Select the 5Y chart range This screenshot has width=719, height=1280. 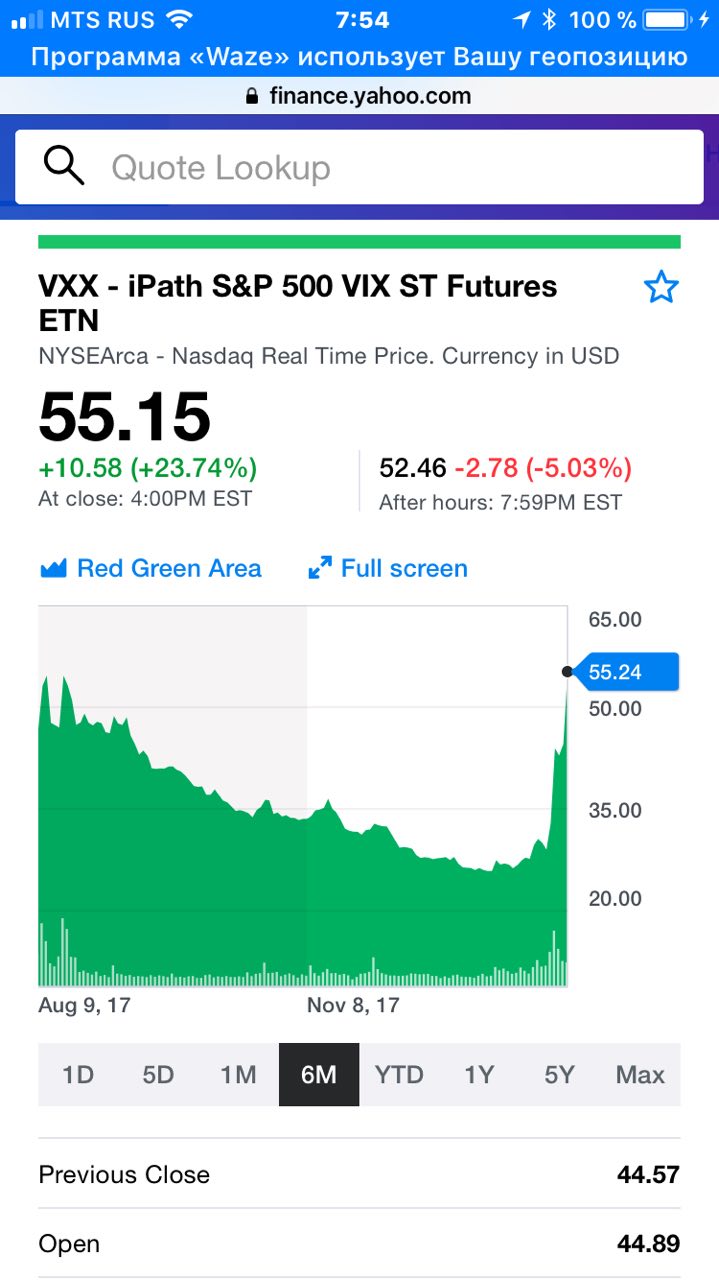pos(560,1075)
